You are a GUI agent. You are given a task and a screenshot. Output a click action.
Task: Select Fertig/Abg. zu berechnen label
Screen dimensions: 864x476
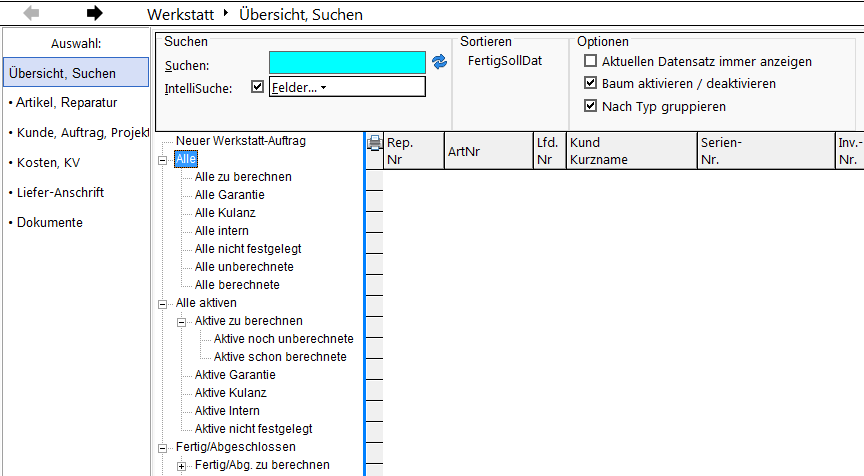click(x=262, y=464)
